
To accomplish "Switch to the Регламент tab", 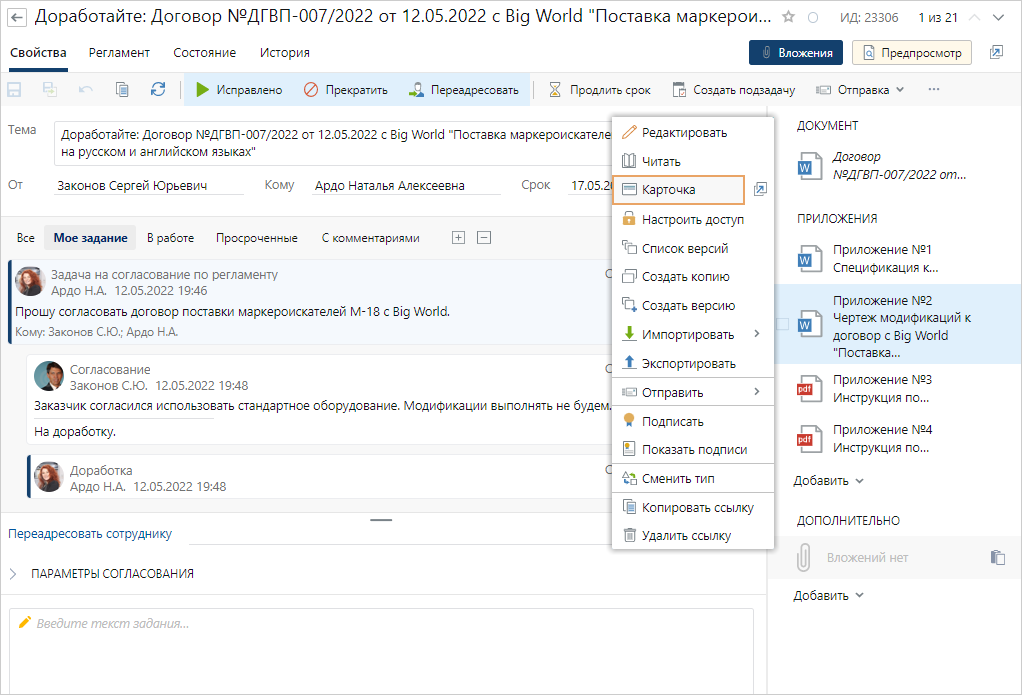I will [x=119, y=53].
